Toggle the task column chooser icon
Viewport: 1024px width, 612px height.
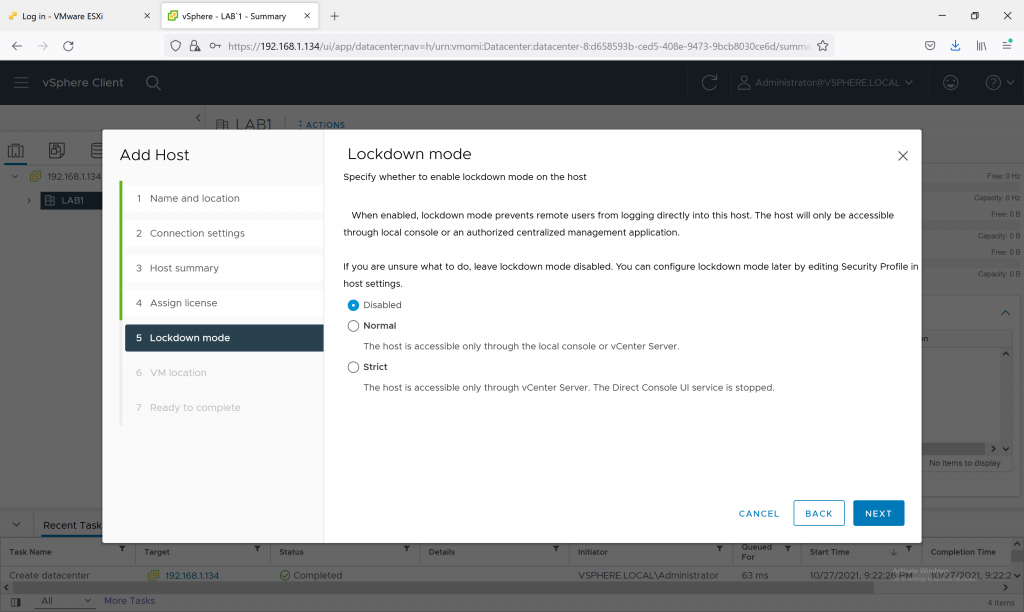click(16, 602)
